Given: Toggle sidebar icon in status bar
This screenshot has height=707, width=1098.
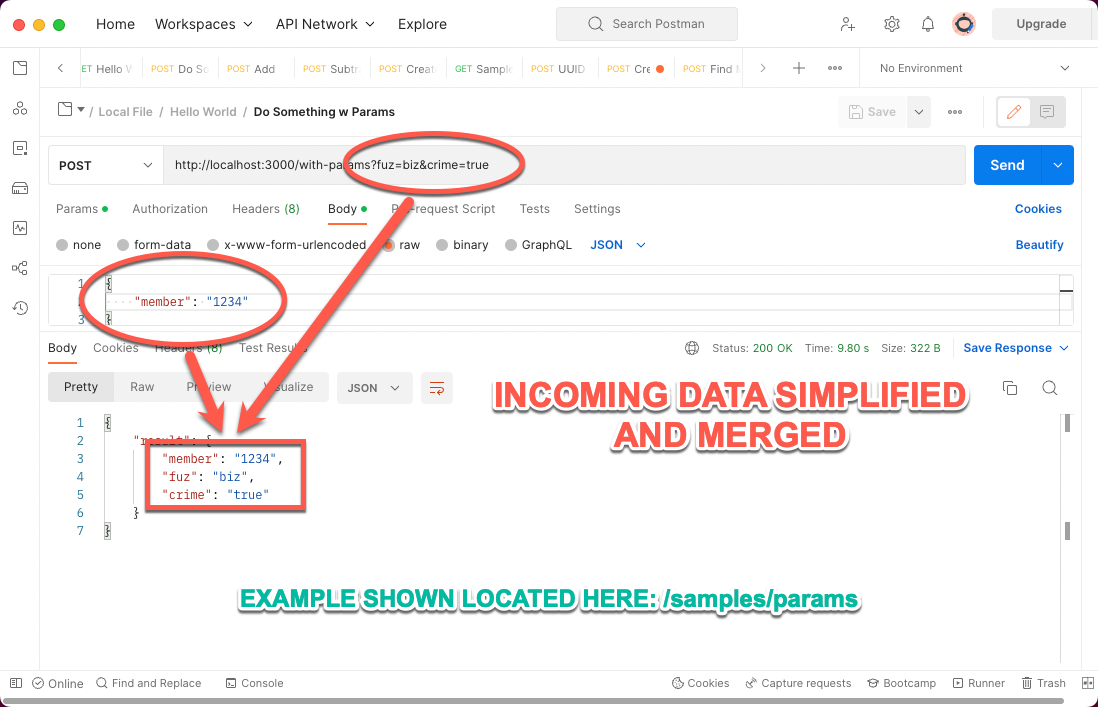Looking at the screenshot, I should (15, 683).
